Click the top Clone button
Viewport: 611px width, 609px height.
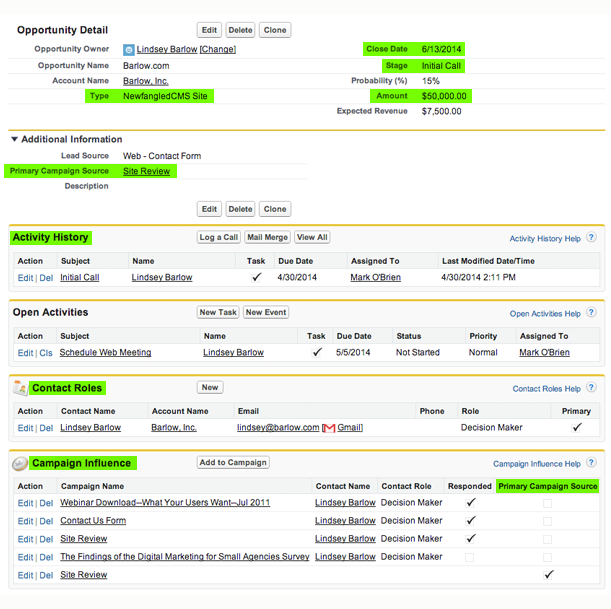pyautogui.click(x=275, y=30)
